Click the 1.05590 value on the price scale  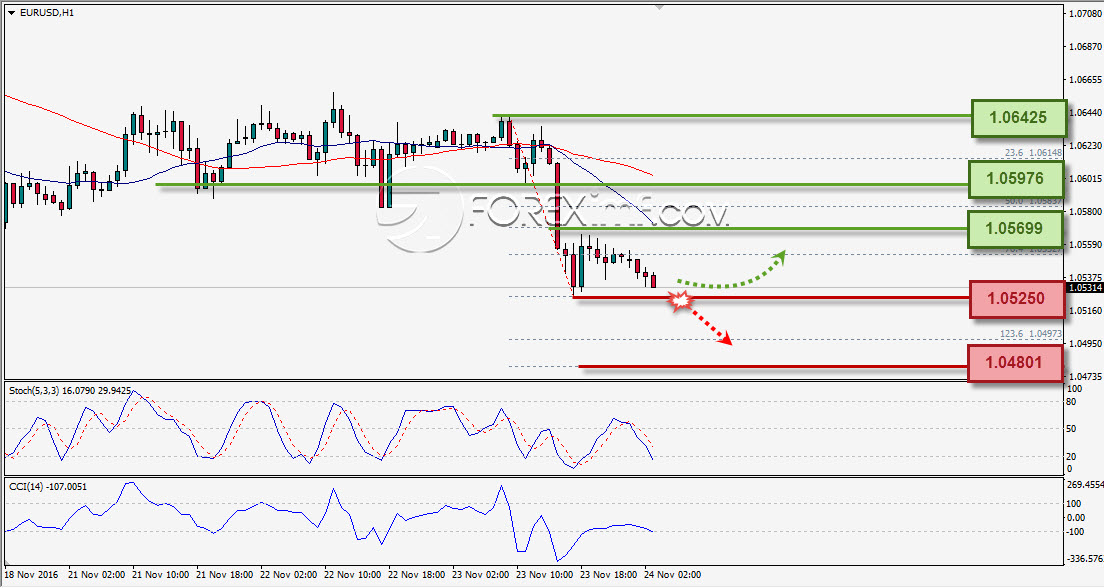click(x=1085, y=244)
